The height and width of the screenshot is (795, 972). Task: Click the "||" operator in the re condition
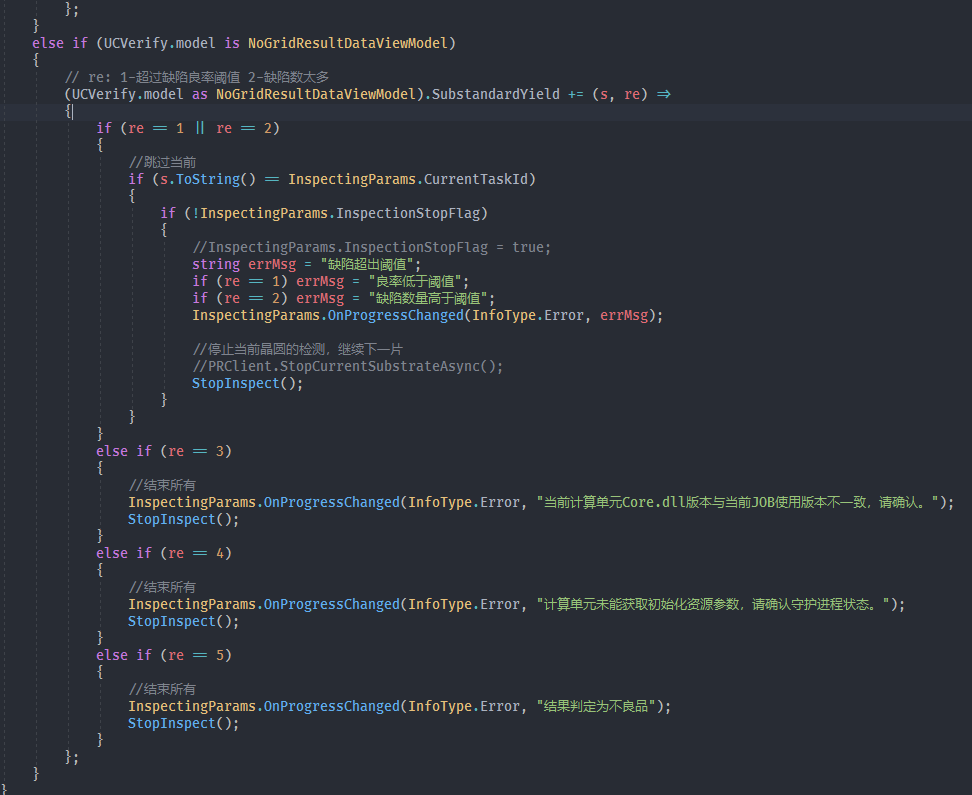(200, 128)
